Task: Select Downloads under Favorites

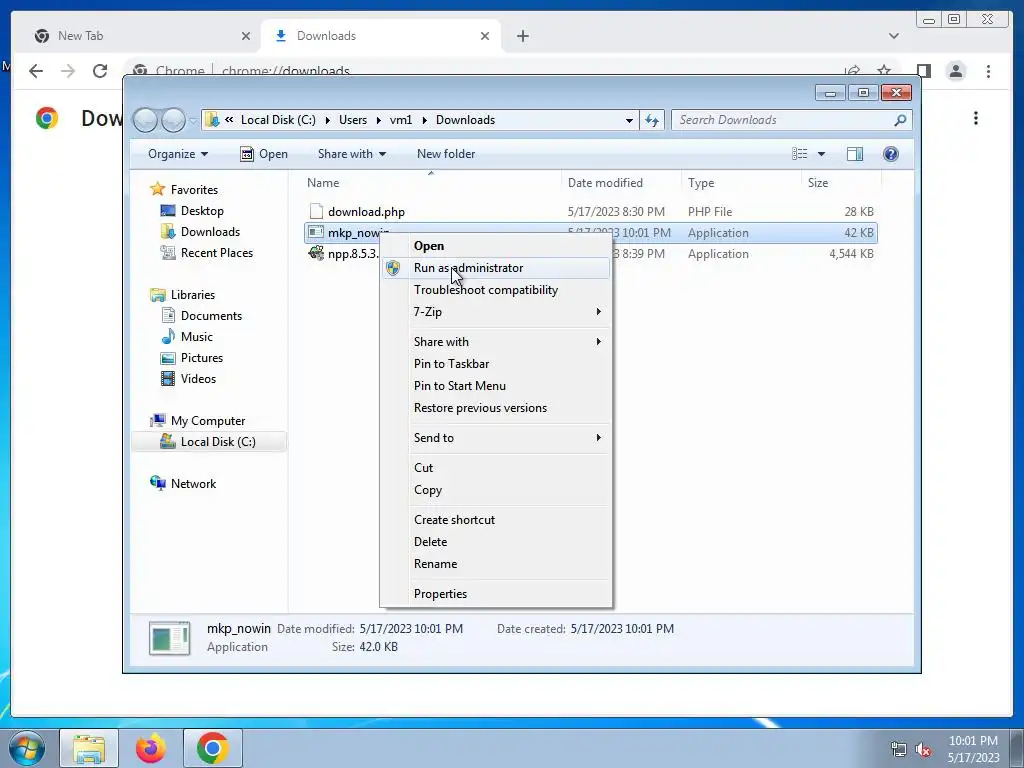Action: coord(210,232)
